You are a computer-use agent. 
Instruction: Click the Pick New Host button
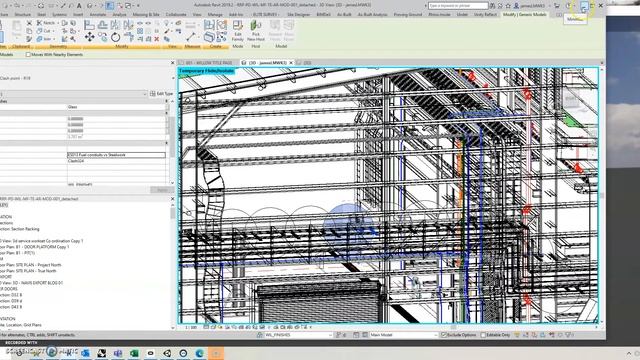click(256, 31)
